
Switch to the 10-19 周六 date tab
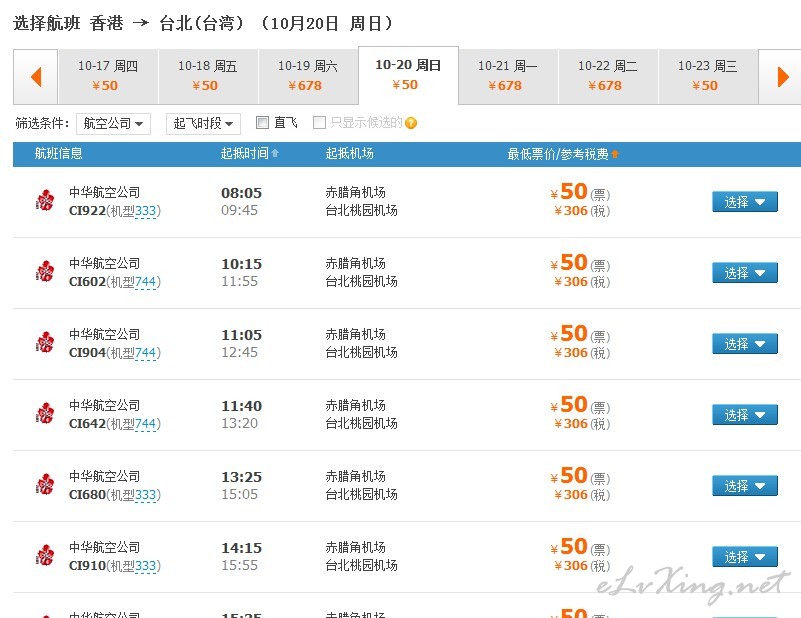click(309, 77)
